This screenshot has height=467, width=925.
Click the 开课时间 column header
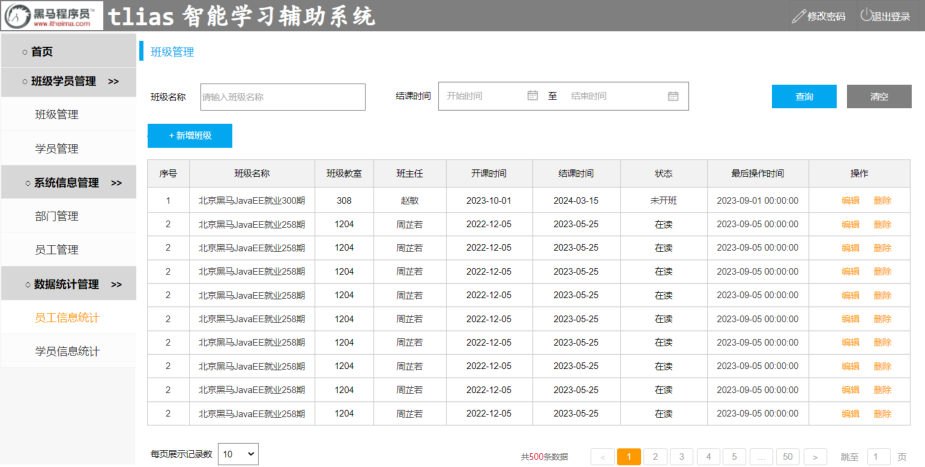pyautogui.click(x=488, y=173)
